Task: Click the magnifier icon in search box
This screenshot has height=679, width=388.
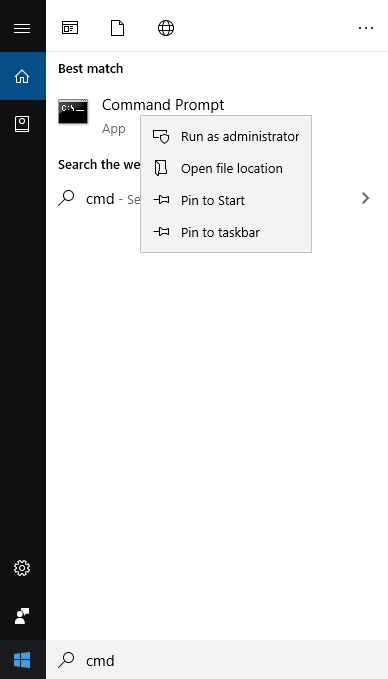Action: [66, 660]
